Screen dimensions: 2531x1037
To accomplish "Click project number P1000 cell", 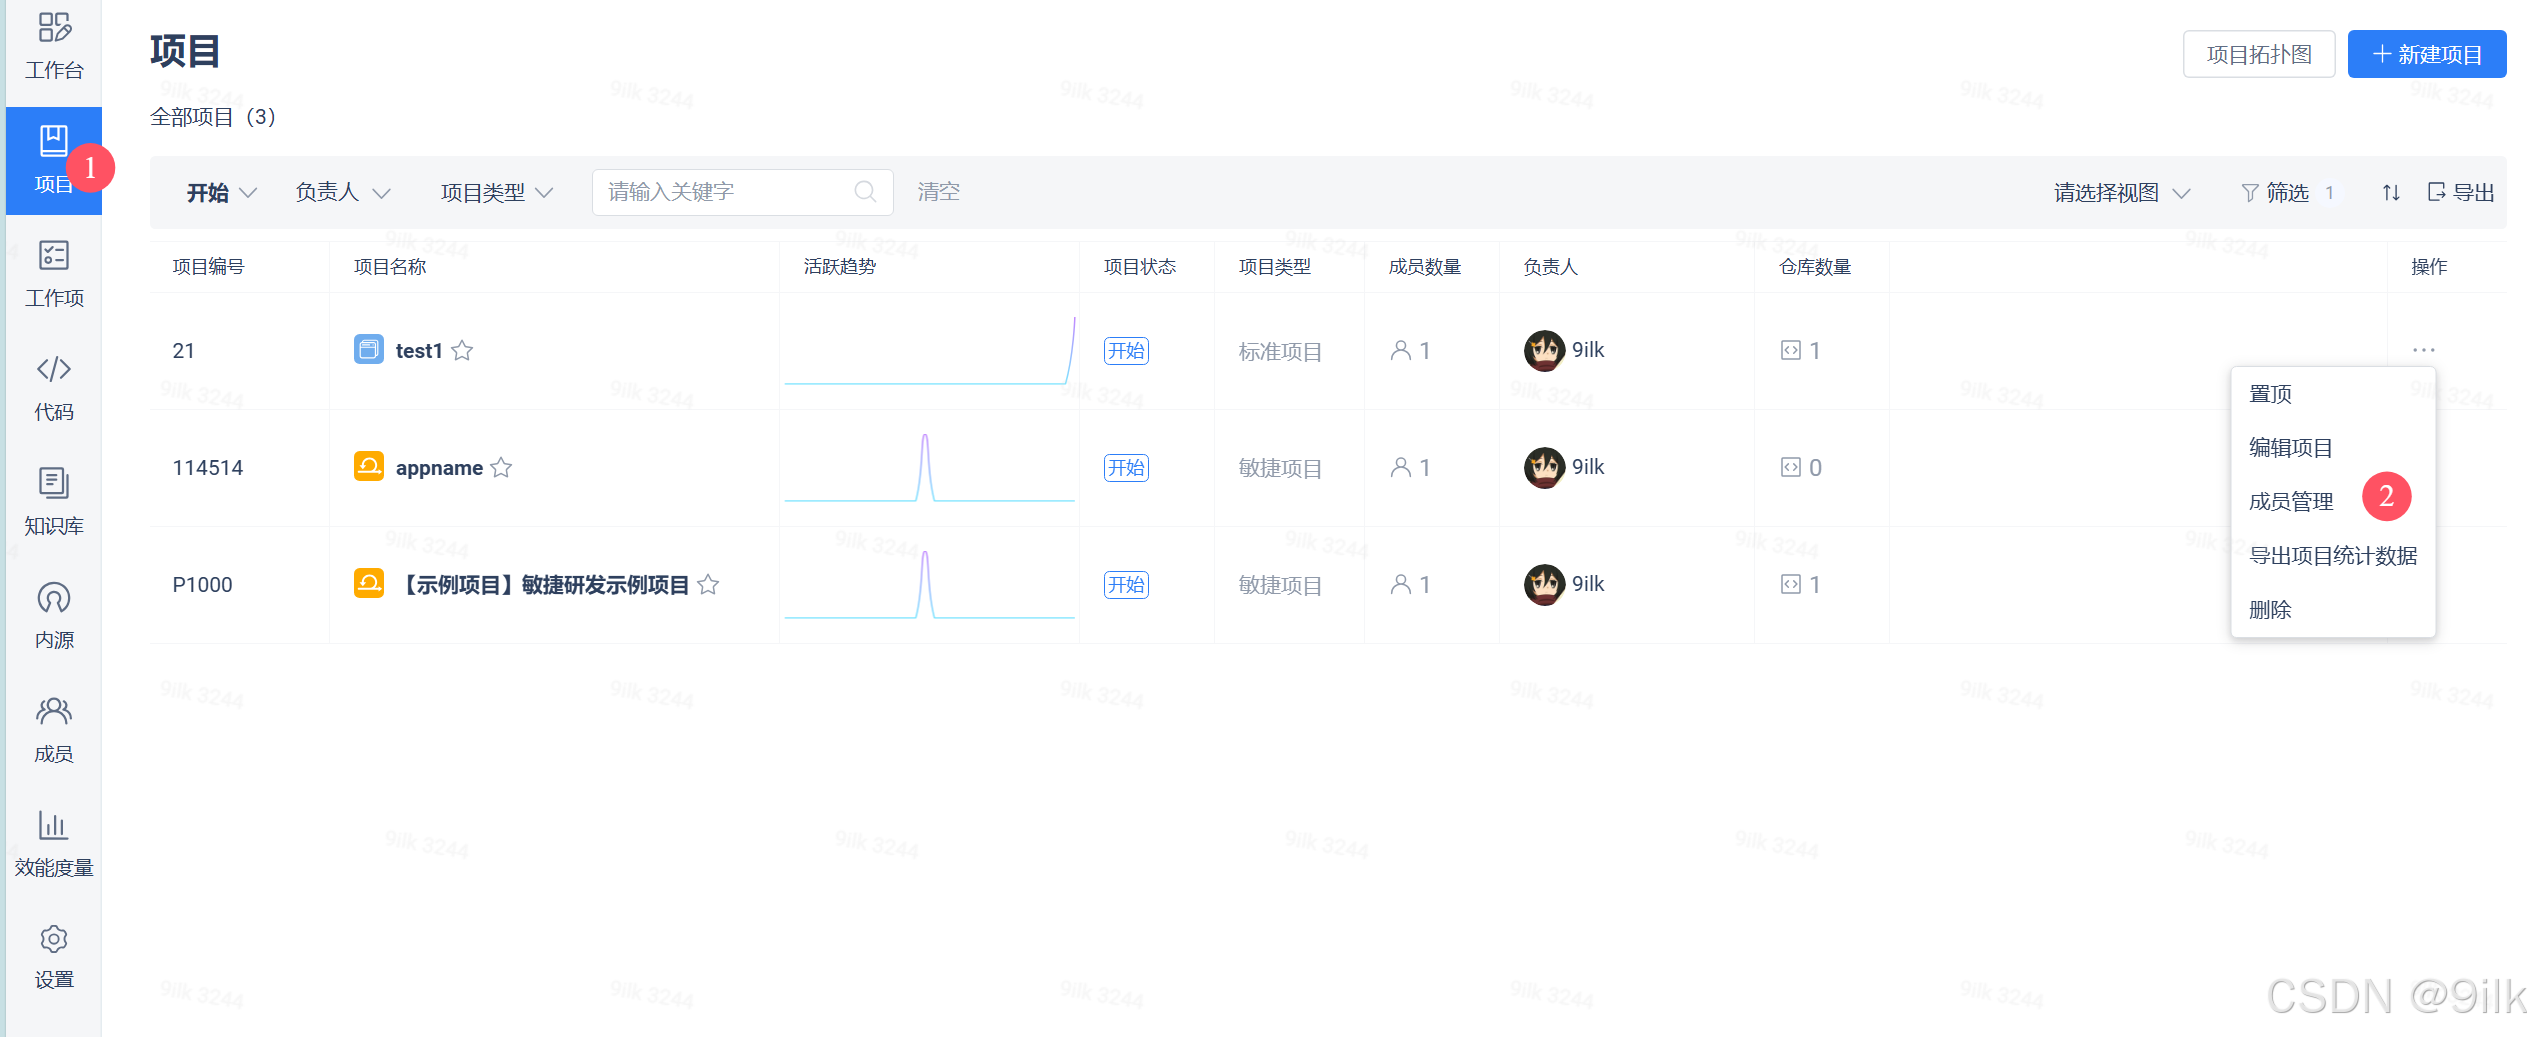I will [202, 585].
